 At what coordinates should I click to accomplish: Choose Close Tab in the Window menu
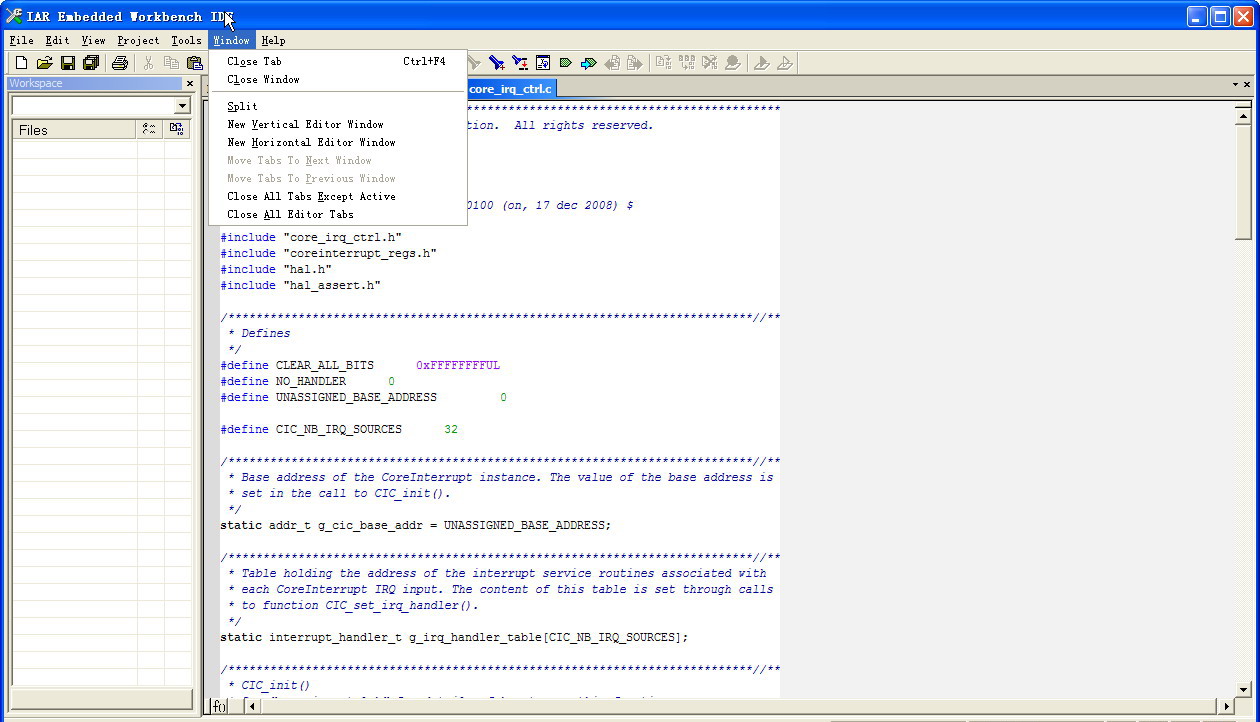click(x=338, y=61)
